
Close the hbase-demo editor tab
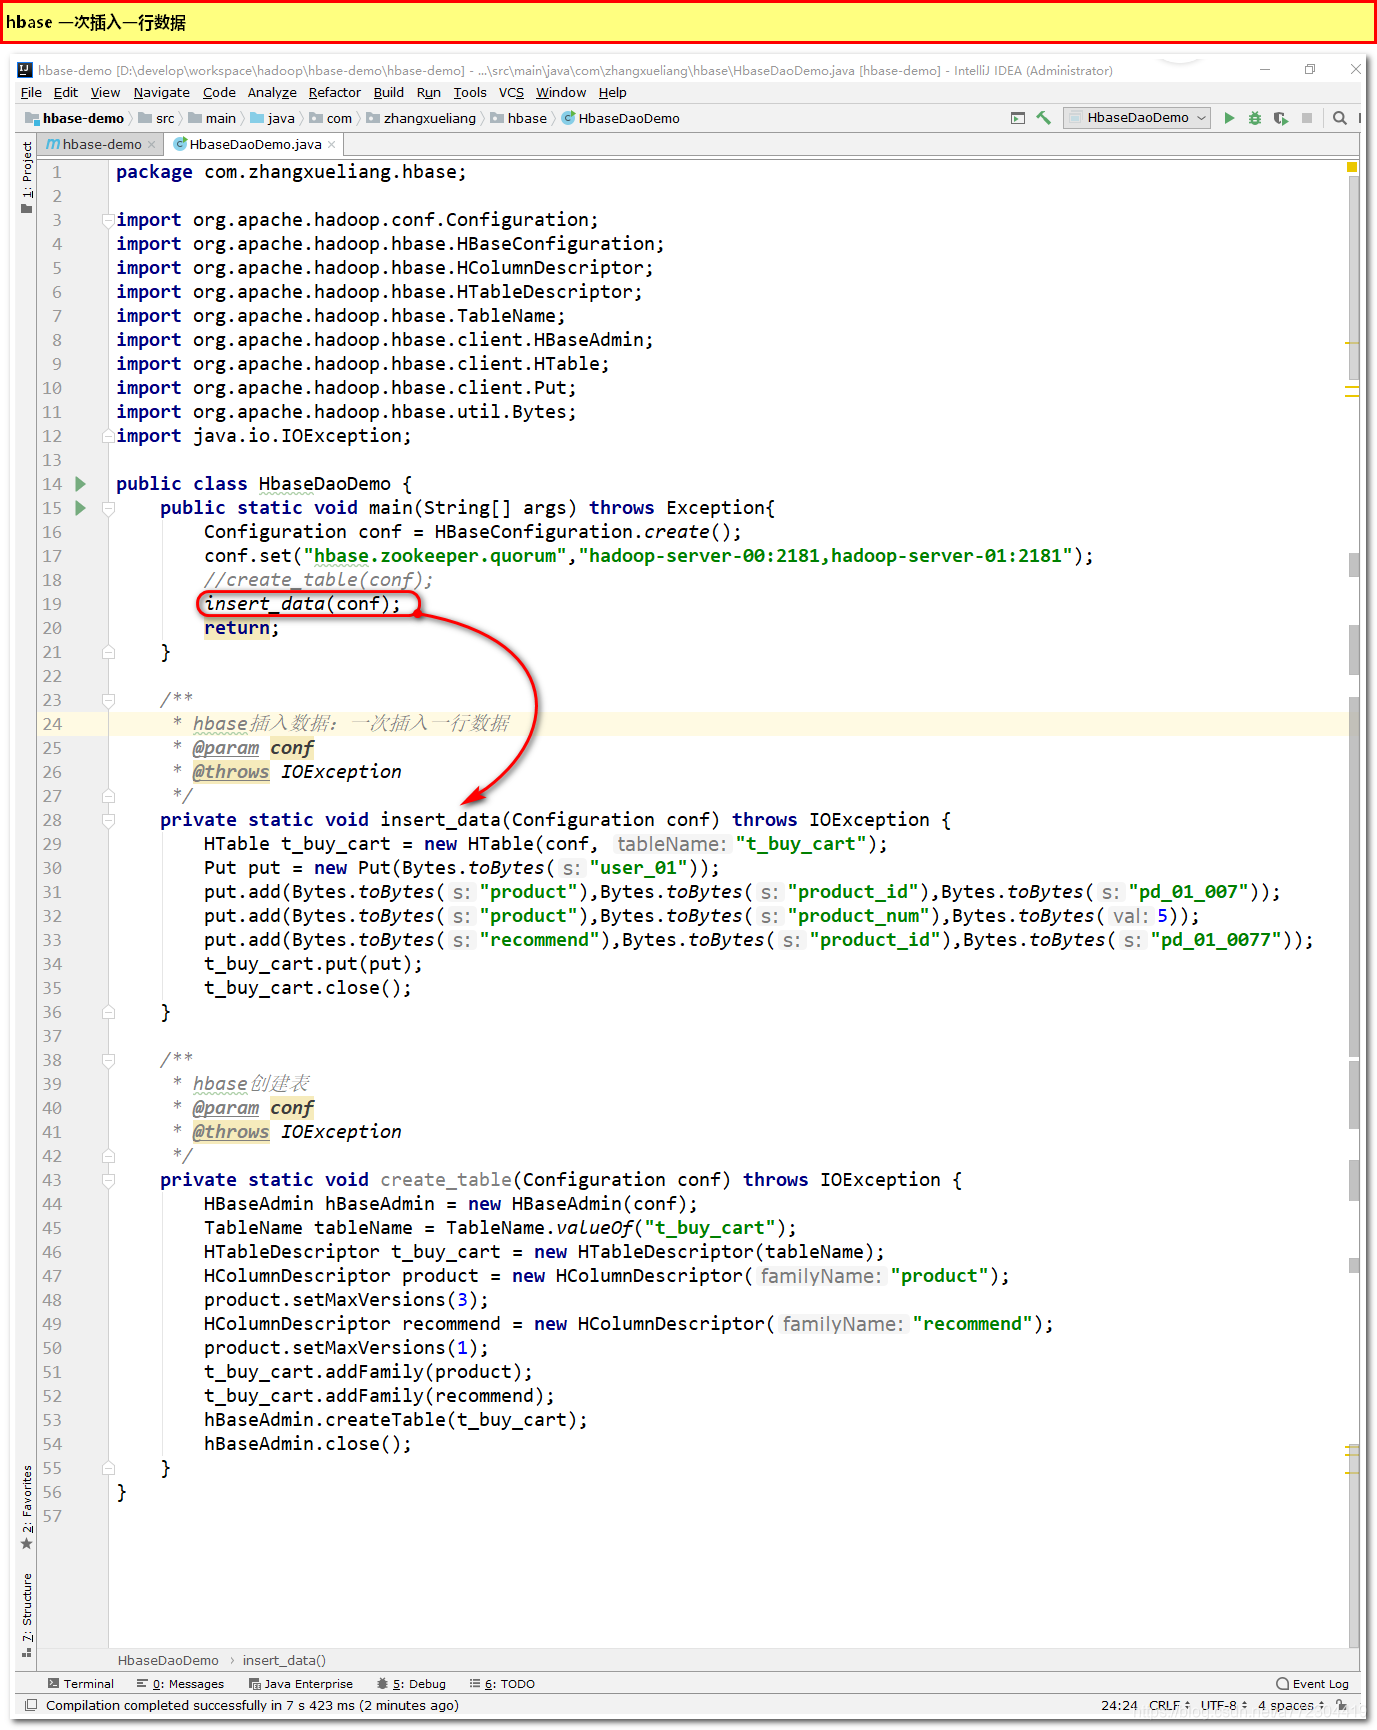tap(152, 144)
